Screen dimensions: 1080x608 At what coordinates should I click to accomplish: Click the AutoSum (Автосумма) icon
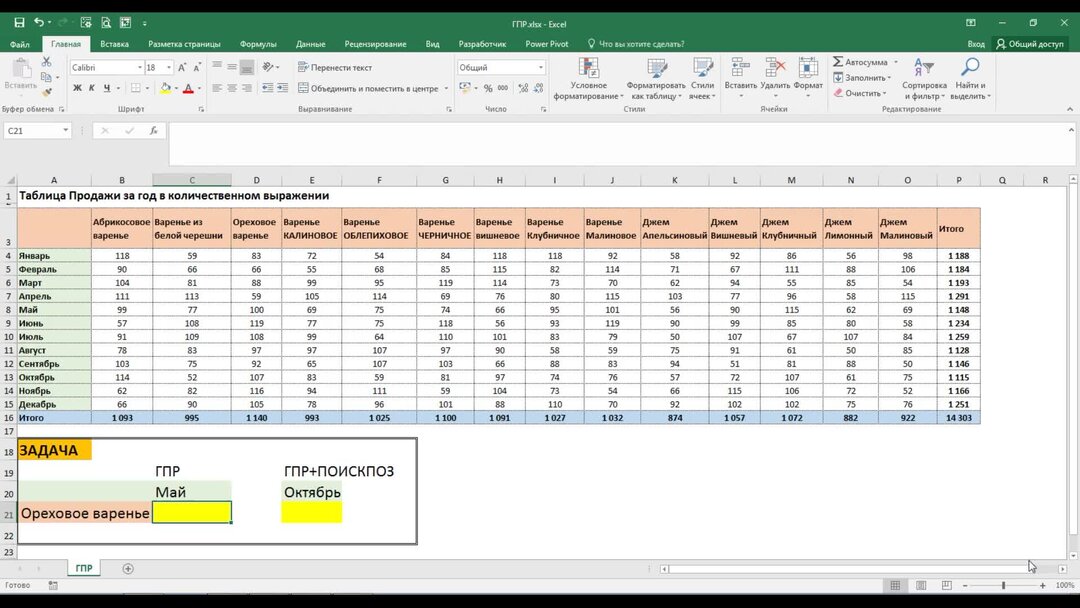tap(838, 62)
